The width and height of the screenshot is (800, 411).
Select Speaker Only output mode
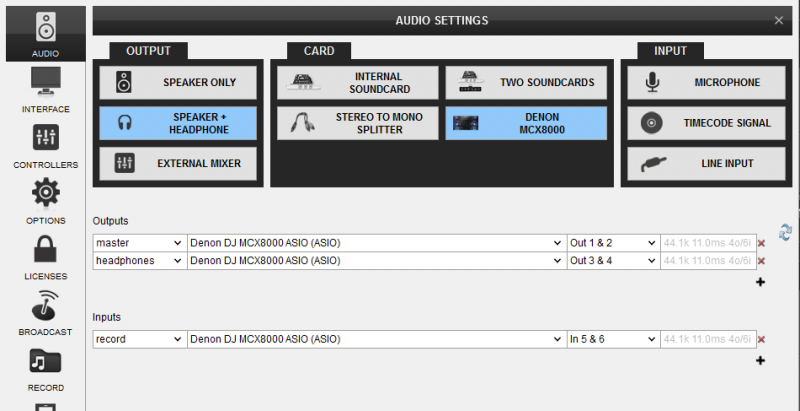click(x=178, y=83)
